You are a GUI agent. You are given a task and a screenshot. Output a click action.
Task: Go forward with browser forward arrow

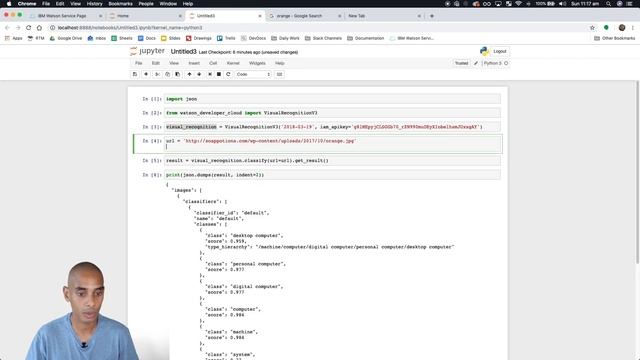click(18, 28)
